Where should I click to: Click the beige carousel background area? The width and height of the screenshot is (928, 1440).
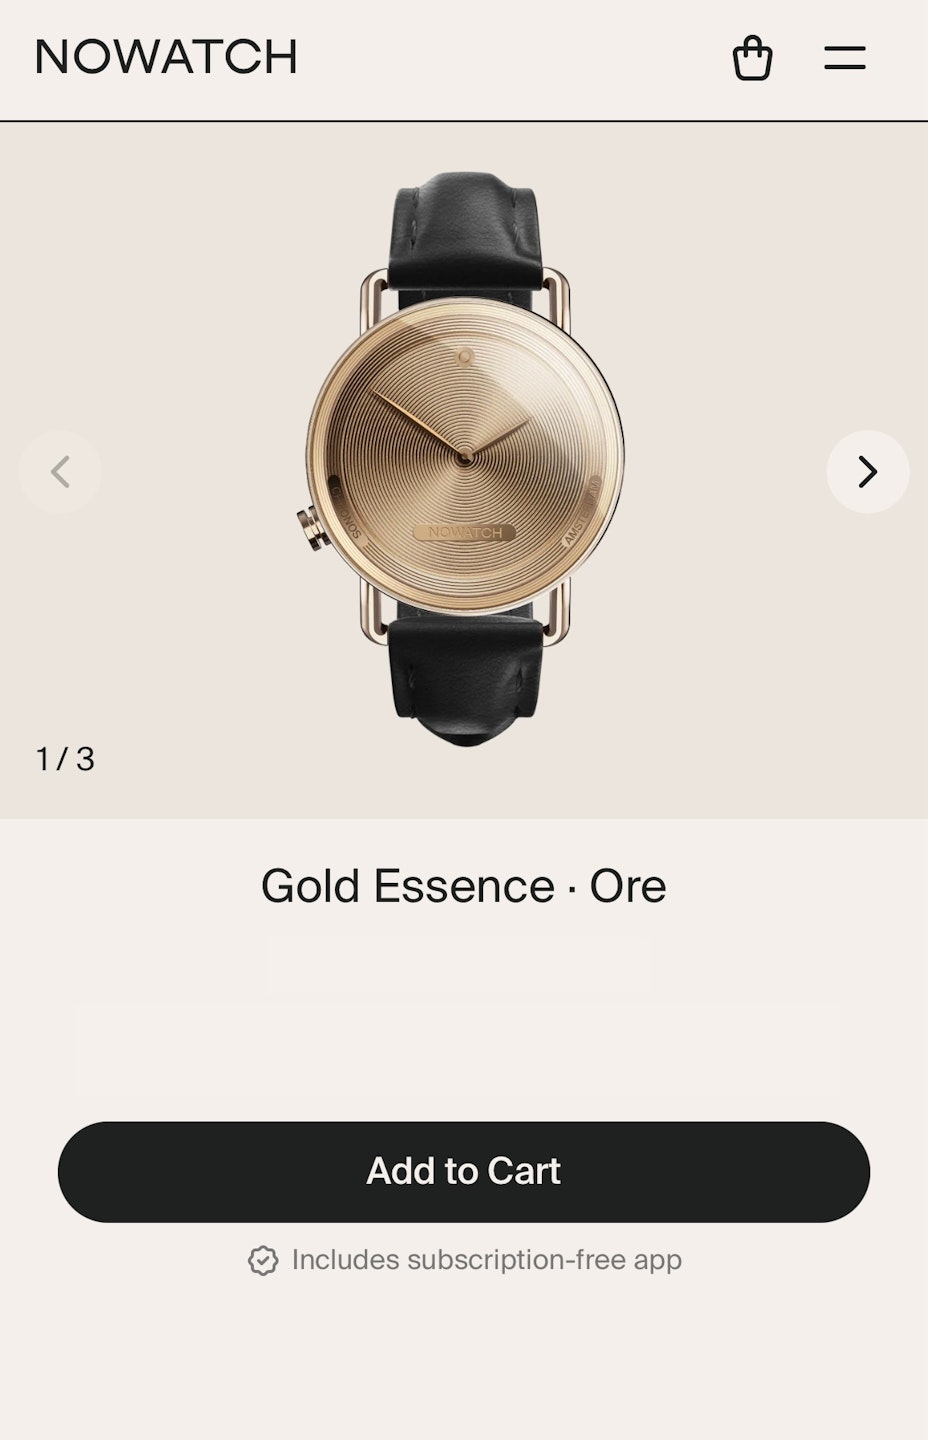(160, 300)
